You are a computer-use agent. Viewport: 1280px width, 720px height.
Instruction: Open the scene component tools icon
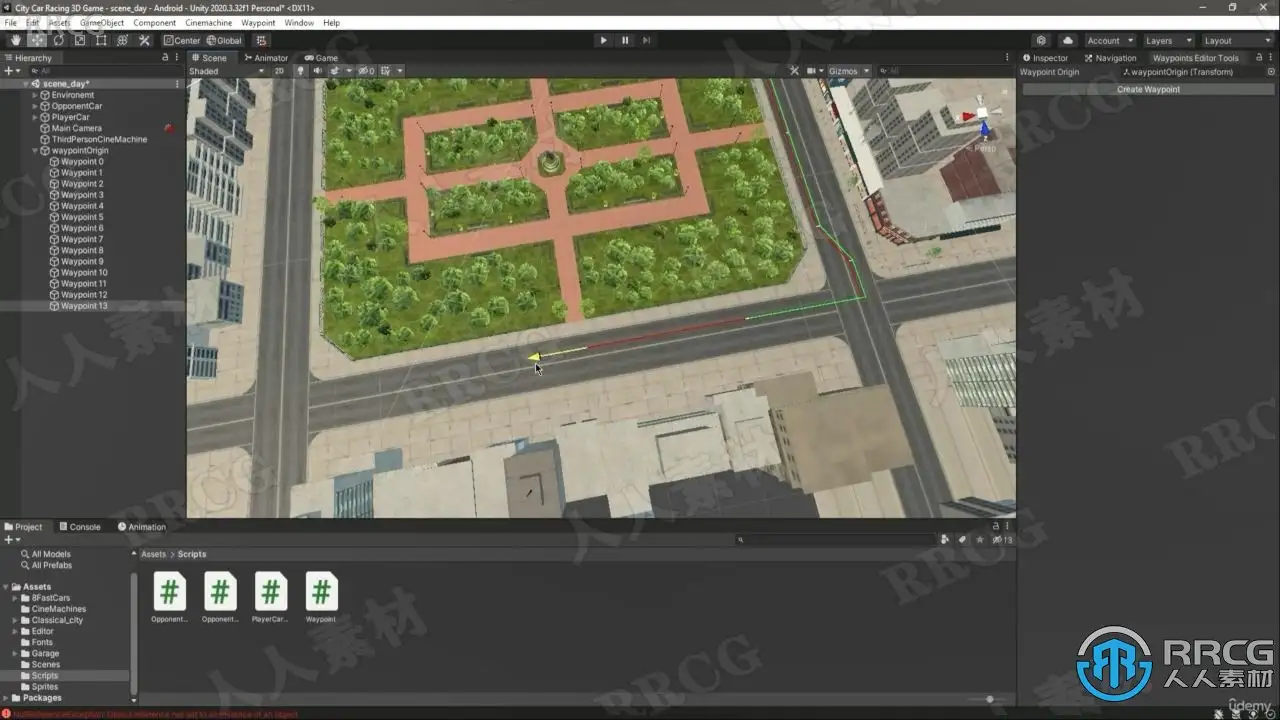point(795,71)
